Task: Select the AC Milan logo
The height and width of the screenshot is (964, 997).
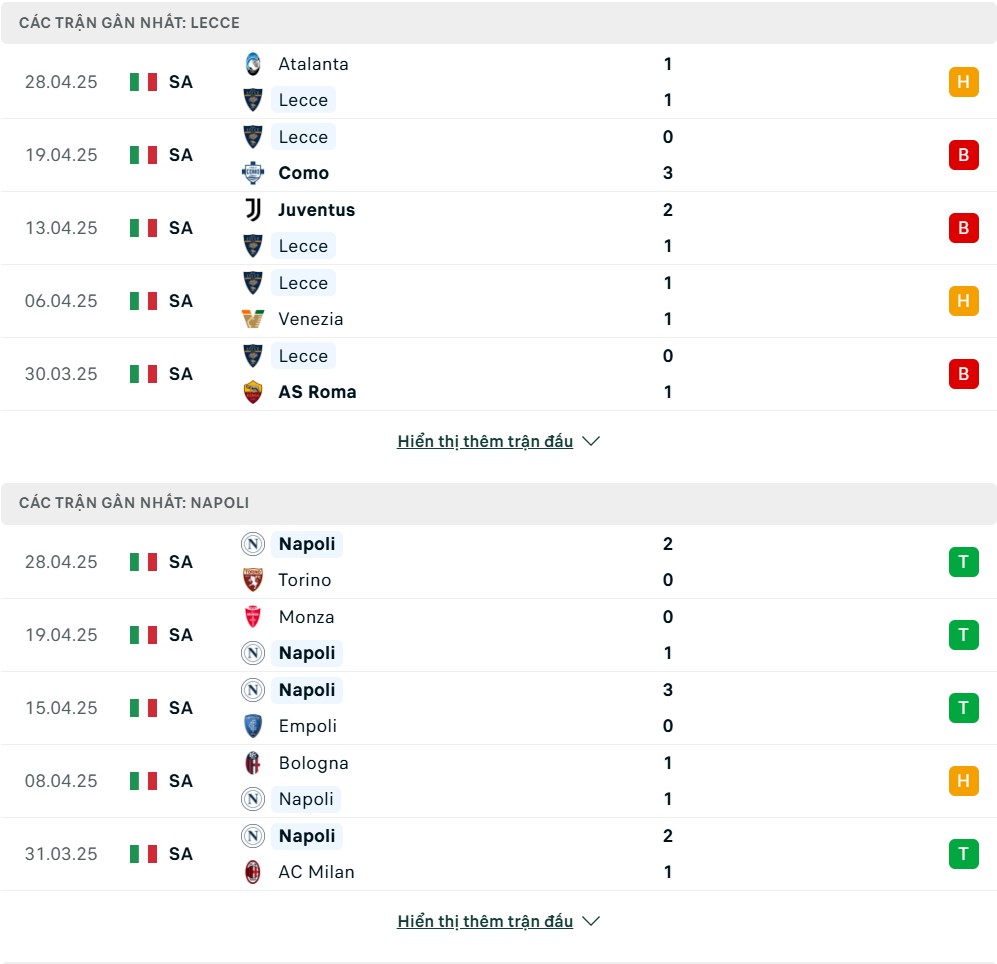Action: click(x=253, y=872)
